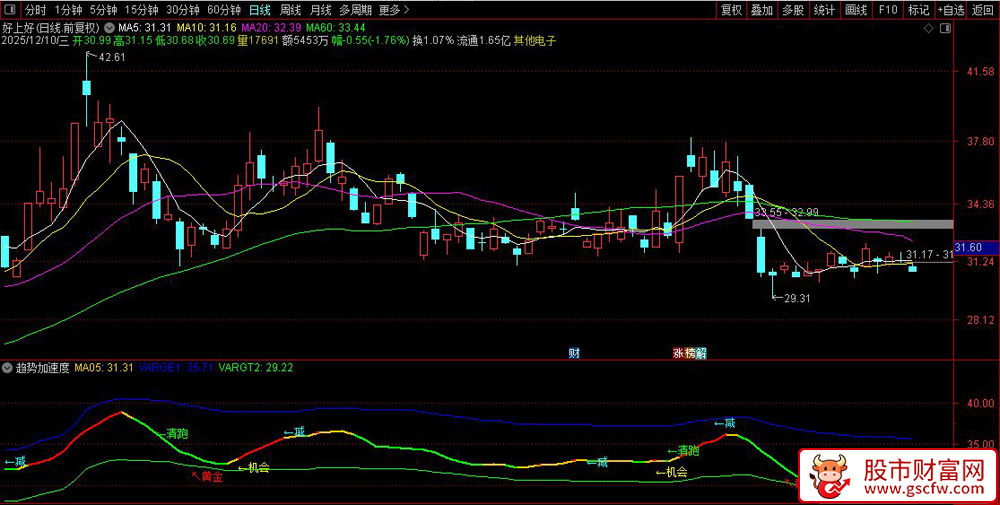Select the 分时 intraday tab
The height and width of the screenshot is (505, 1000).
coord(35,10)
